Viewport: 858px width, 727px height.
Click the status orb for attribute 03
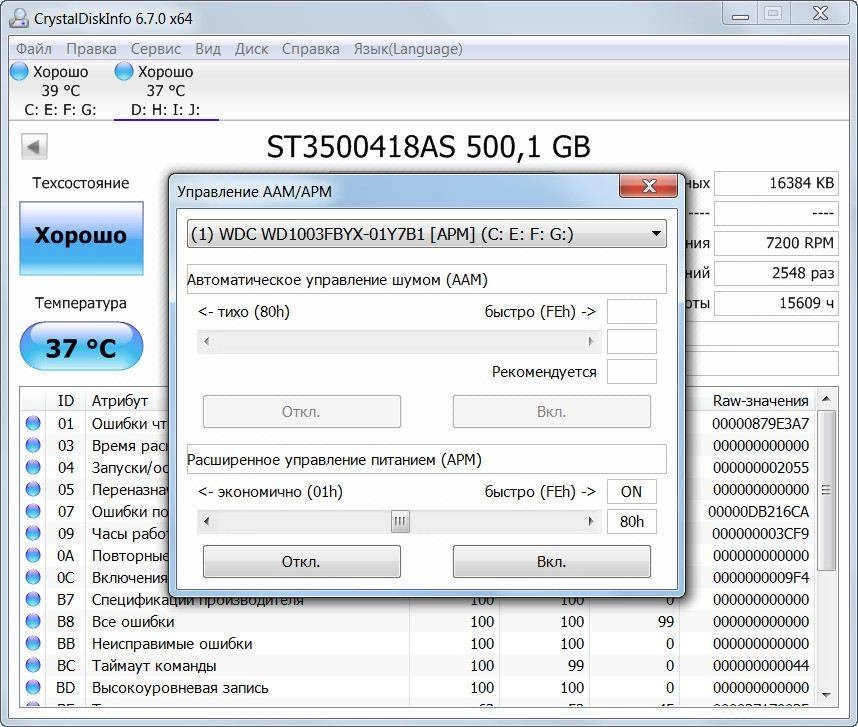pos(33,445)
